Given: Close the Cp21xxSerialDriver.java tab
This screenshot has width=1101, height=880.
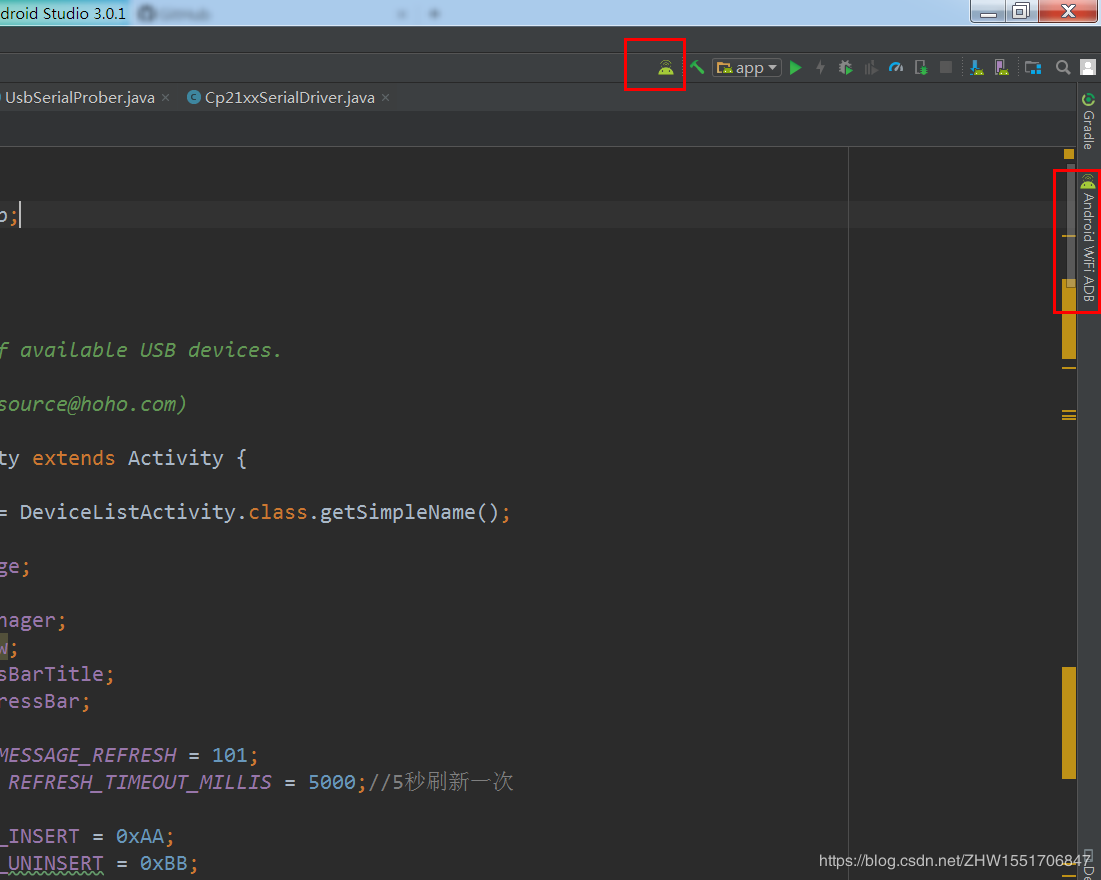Looking at the screenshot, I should point(385,98).
